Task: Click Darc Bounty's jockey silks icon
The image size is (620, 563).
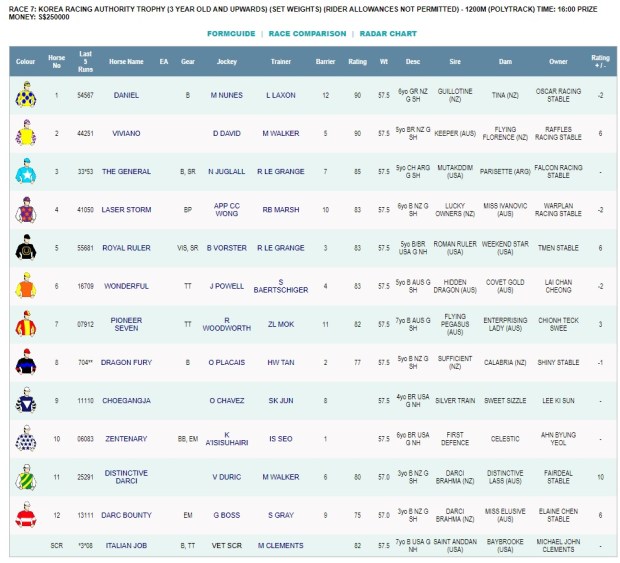Action: click(x=26, y=515)
